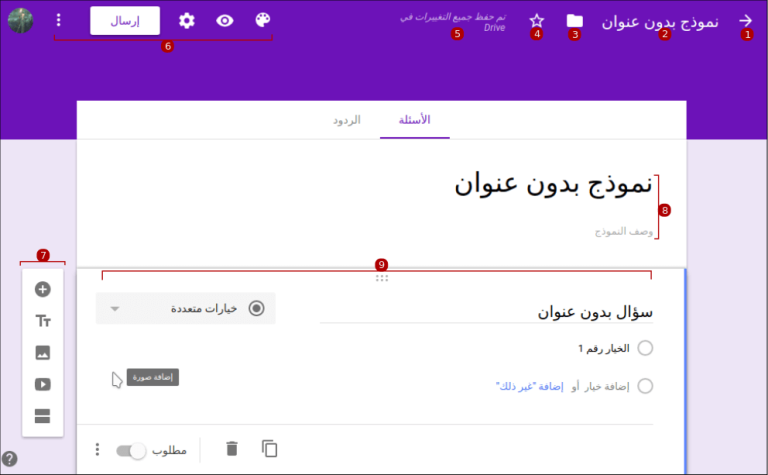Image resolution: width=768 pixels, height=475 pixels.
Task: Switch to the الردود responses tab
Action: click(346, 120)
